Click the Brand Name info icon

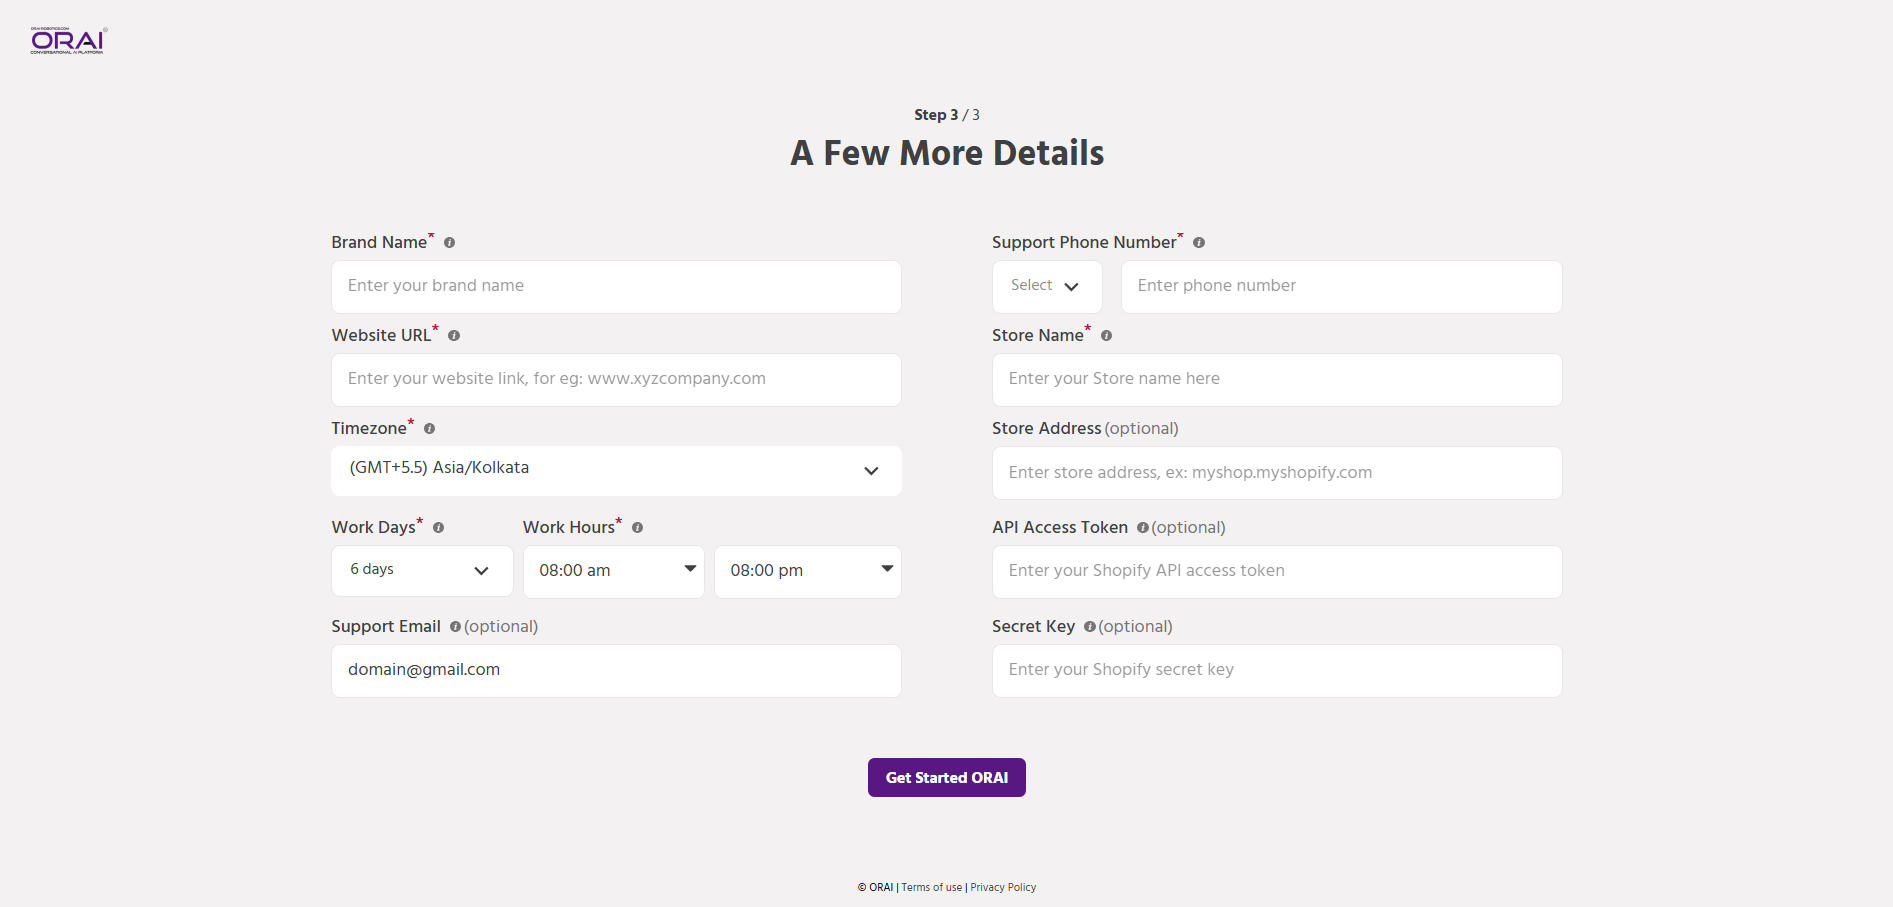coord(449,243)
